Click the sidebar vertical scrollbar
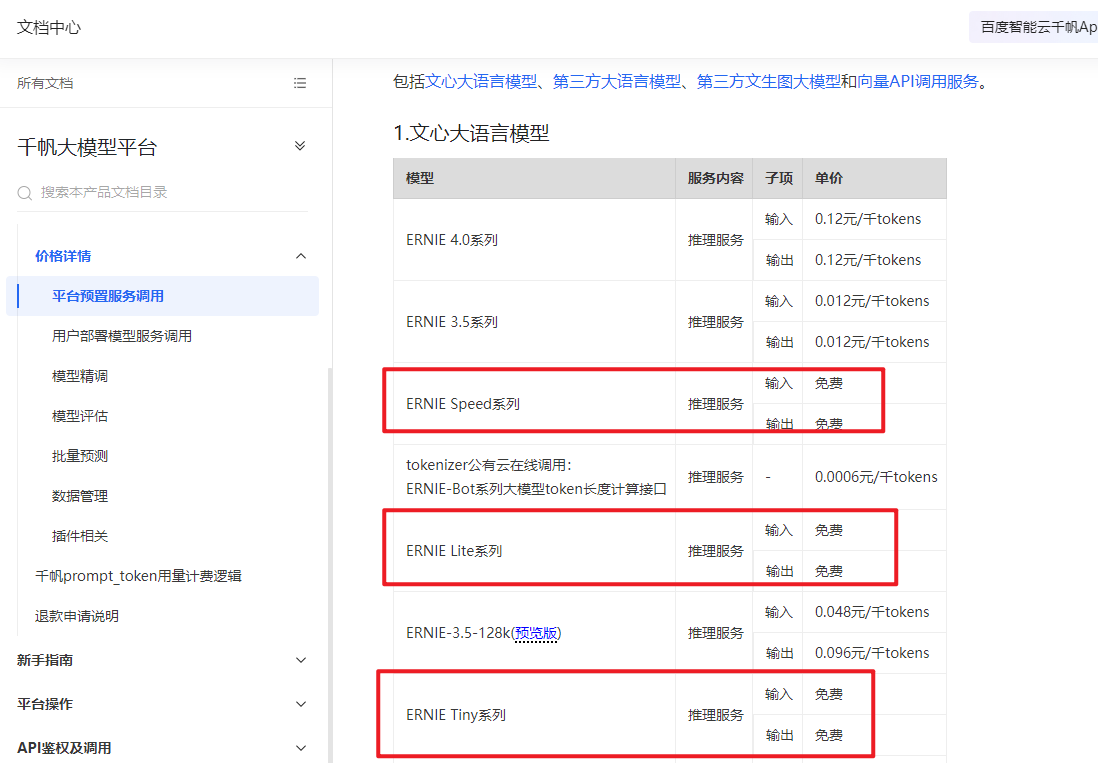1098x763 pixels. point(330,565)
